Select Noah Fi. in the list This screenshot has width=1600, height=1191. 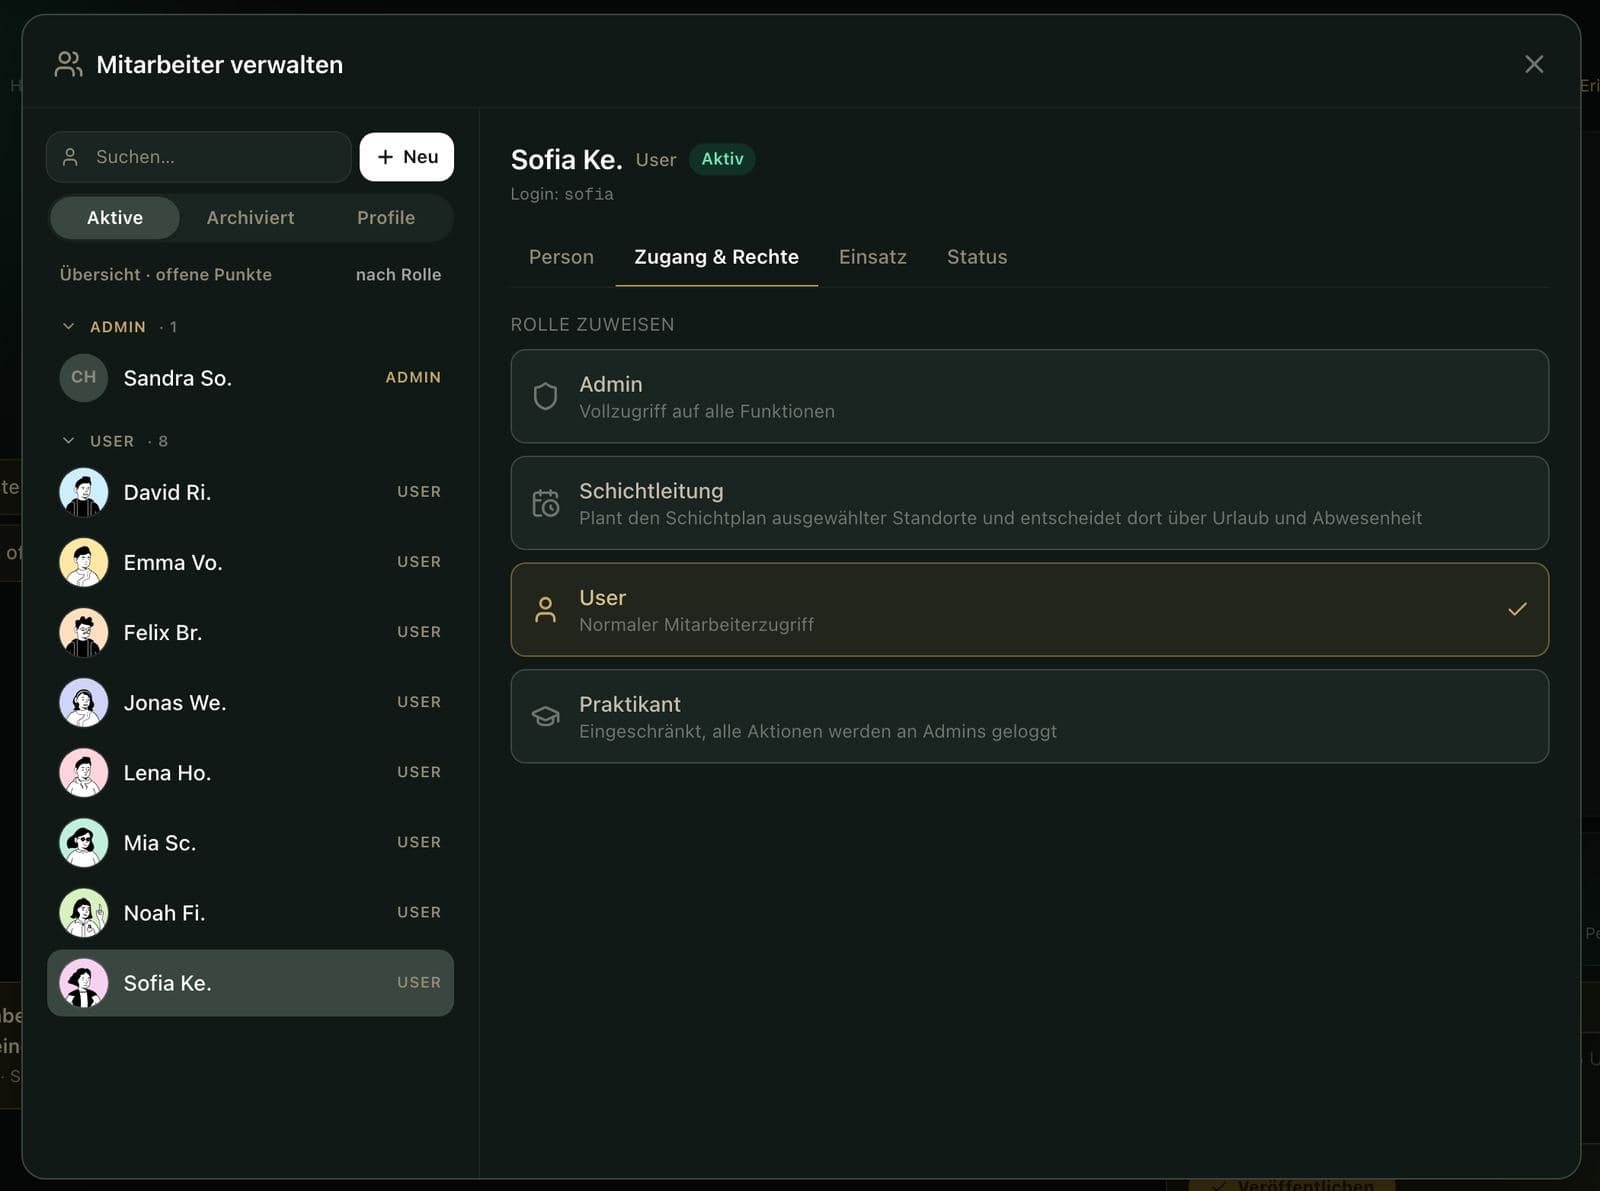250,912
